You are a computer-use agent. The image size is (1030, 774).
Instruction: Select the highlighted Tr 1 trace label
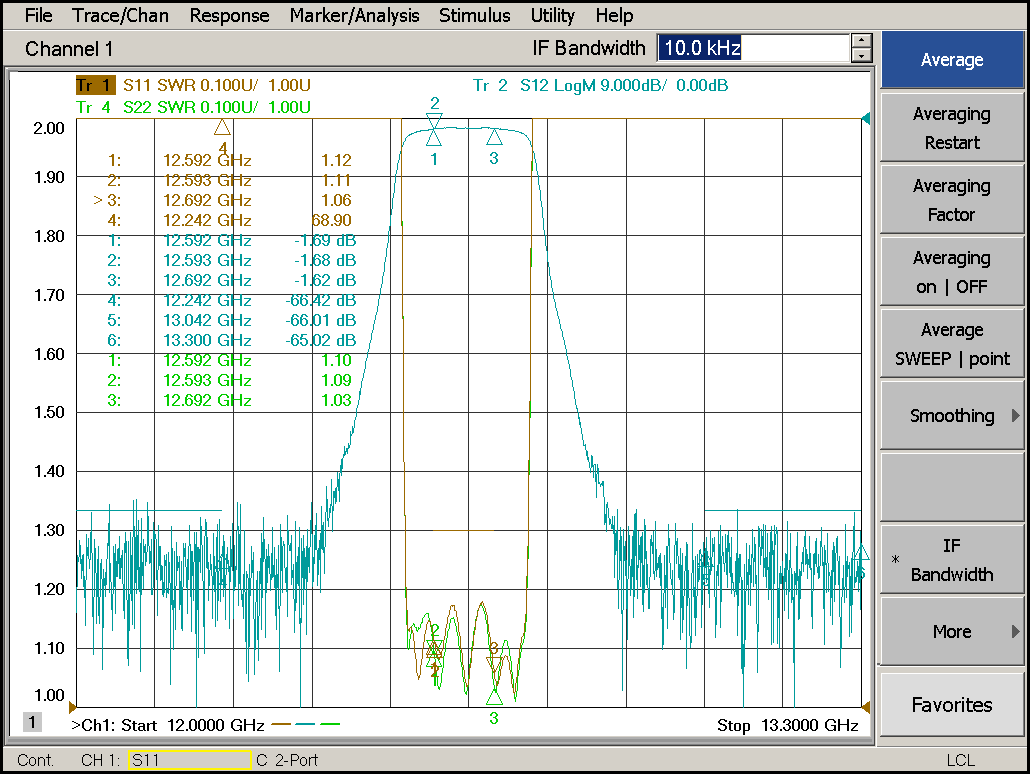pyautogui.click(x=96, y=86)
